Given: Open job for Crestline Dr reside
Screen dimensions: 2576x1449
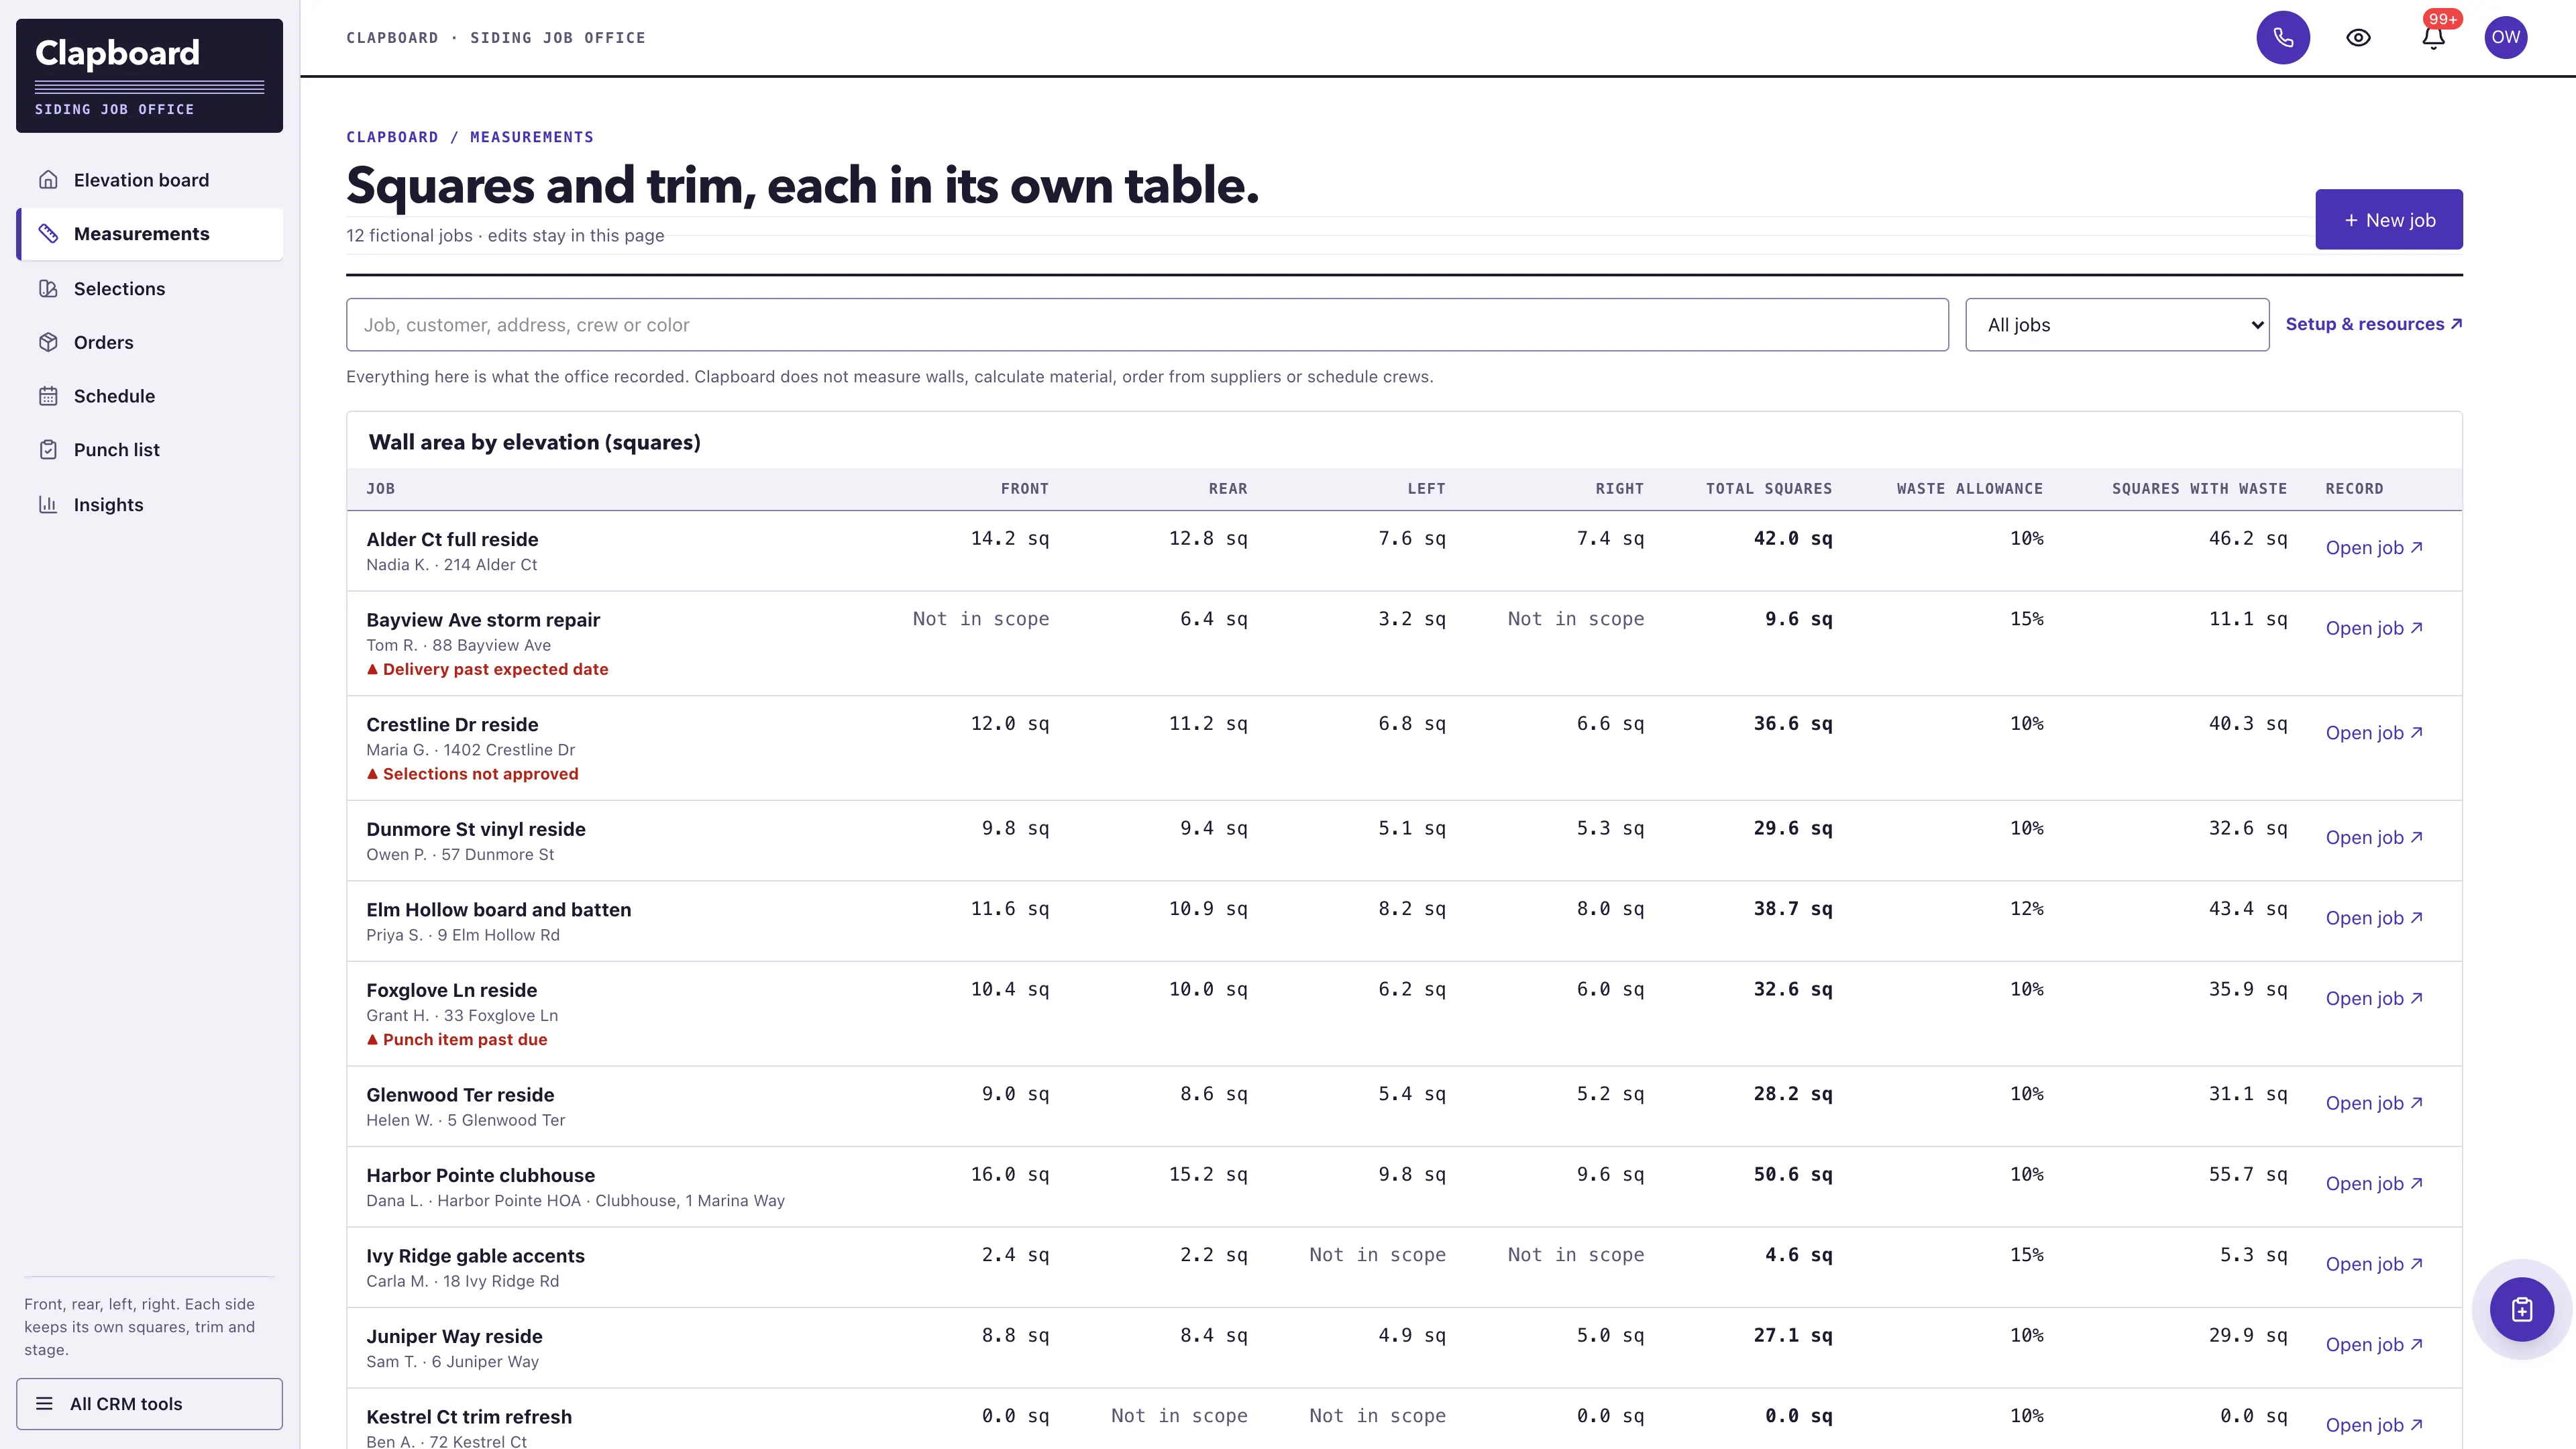Looking at the screenshot, I should point(2374,733).
